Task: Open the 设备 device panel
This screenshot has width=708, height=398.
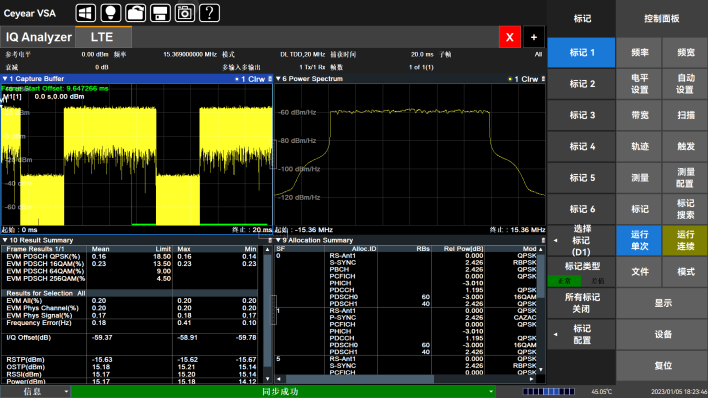Action: click(662, 334)
